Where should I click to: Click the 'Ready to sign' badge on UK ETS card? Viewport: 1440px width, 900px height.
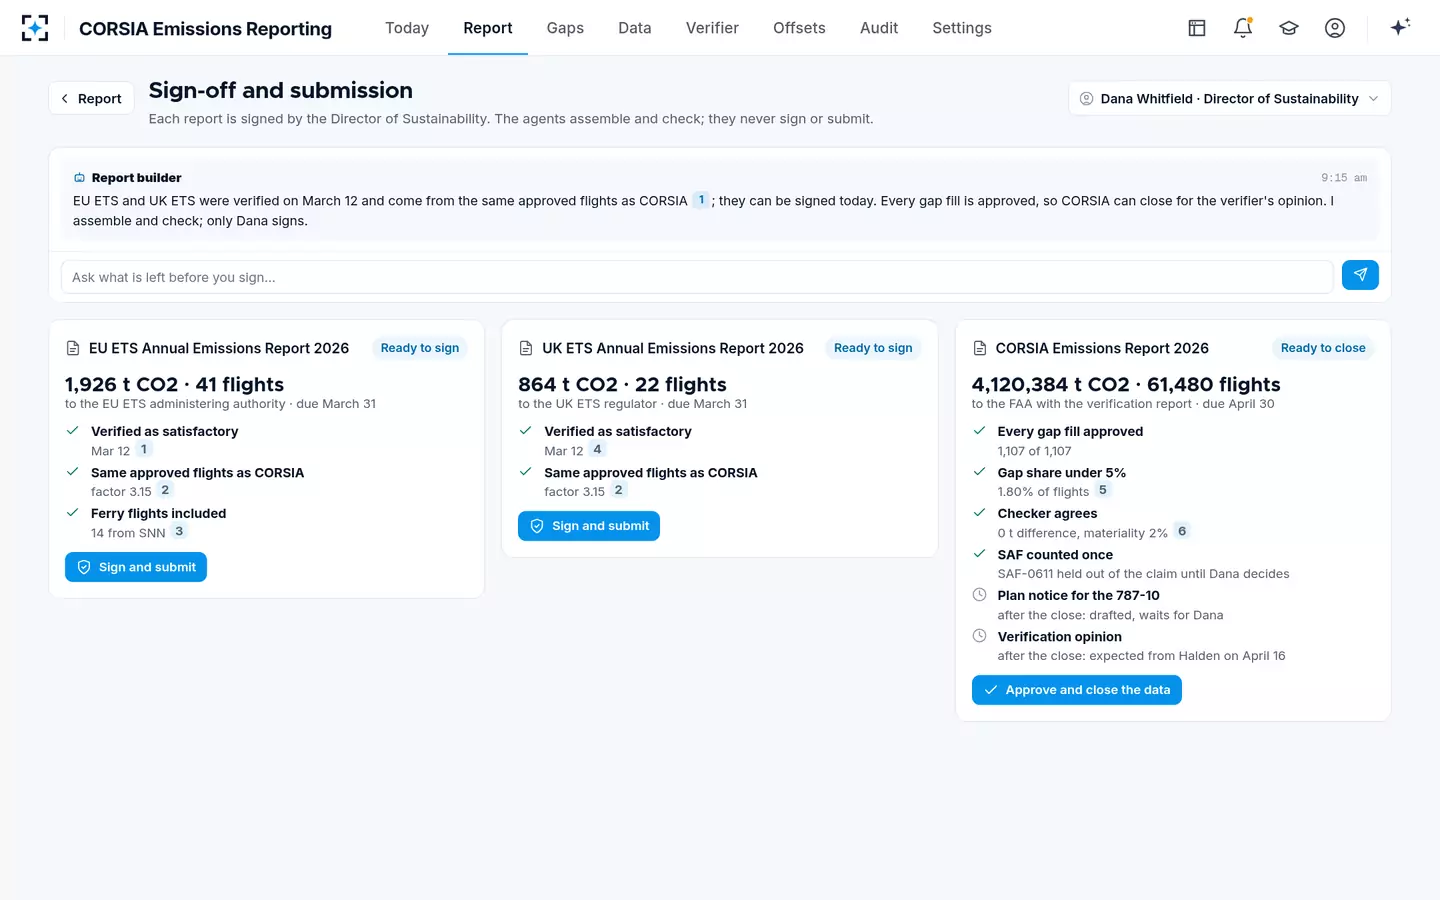873,348
